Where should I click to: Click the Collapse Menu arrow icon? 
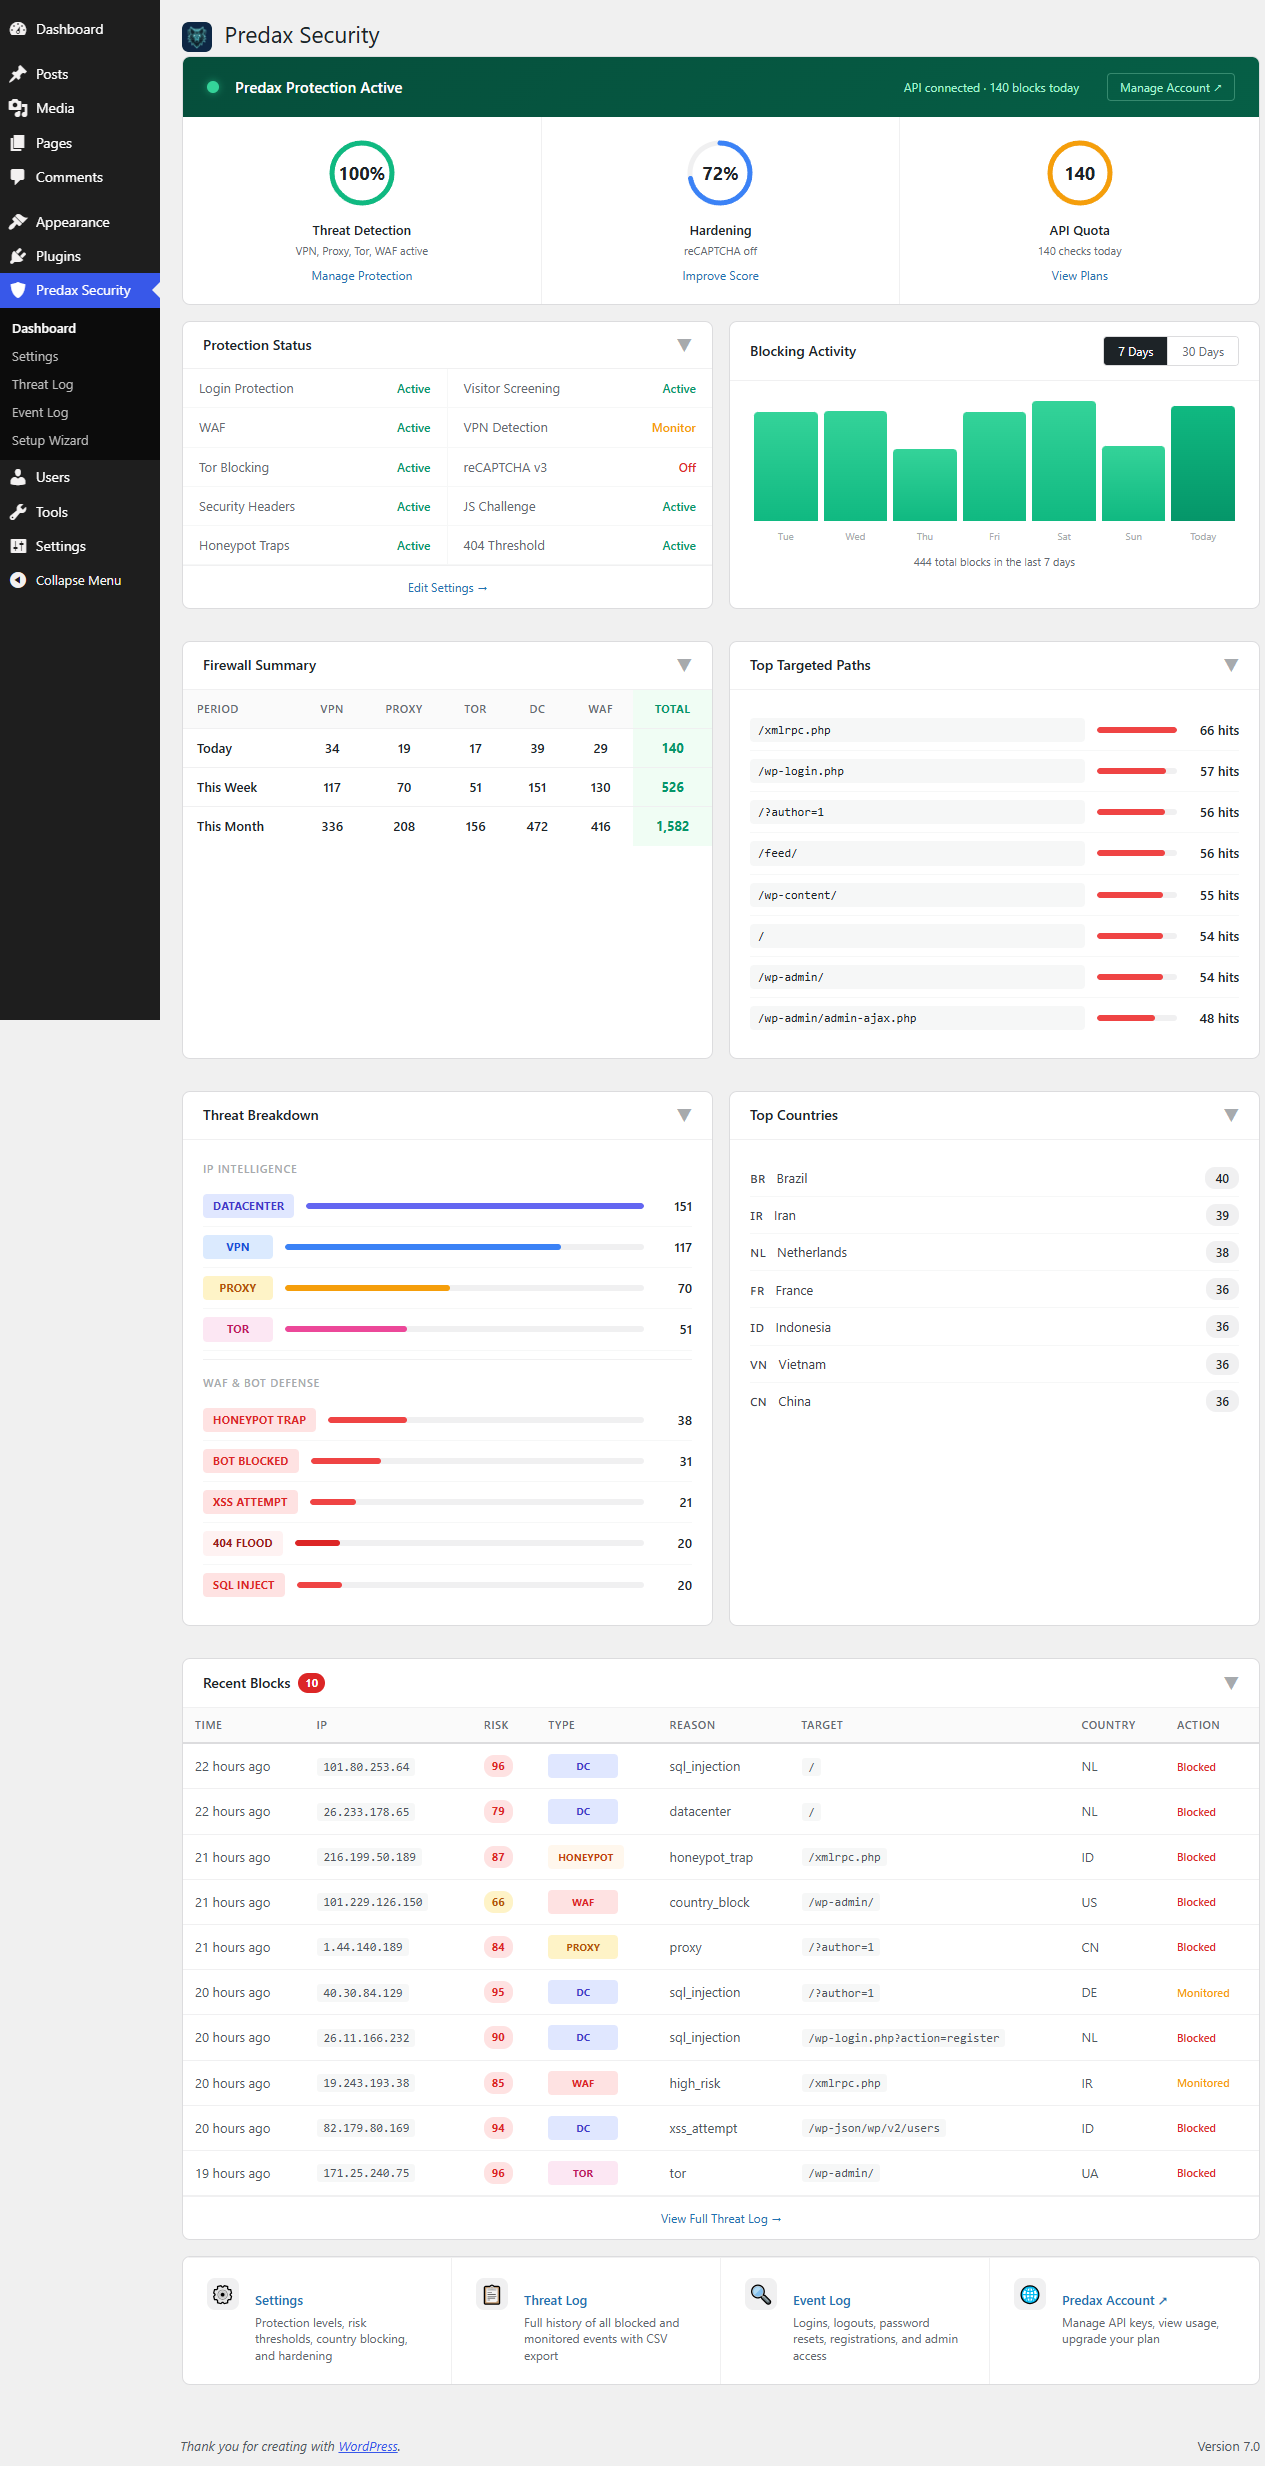point(18,580)
